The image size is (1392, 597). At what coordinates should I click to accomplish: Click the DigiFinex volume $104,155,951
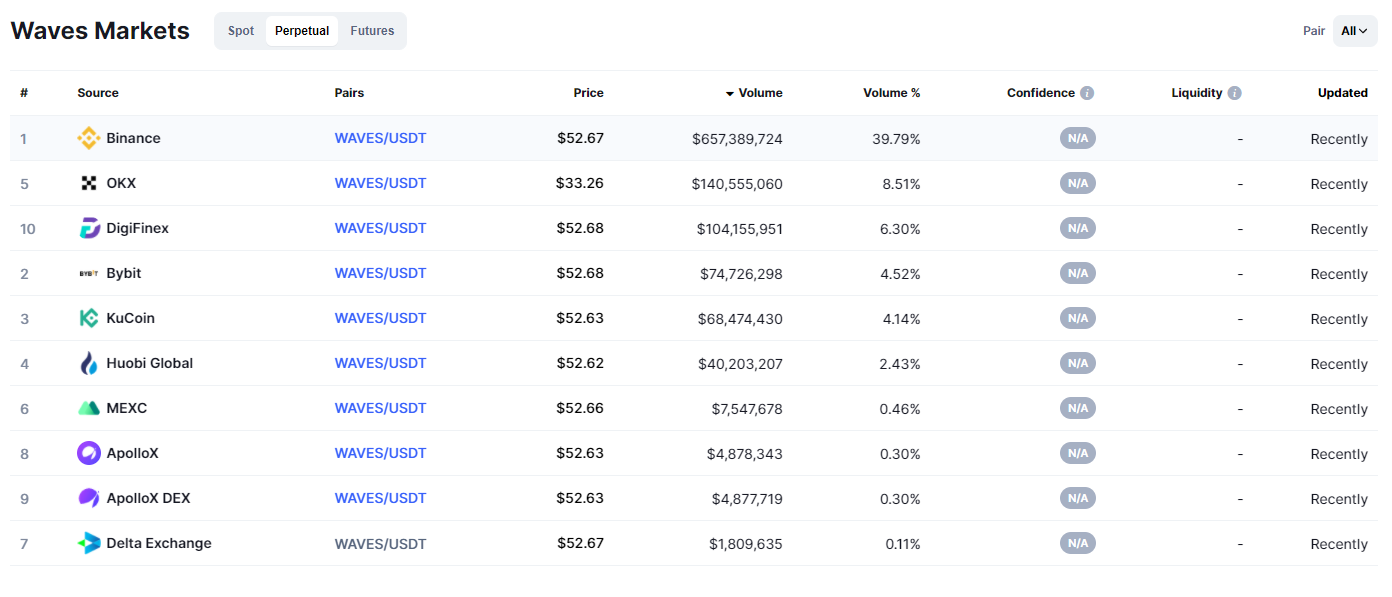tap(740, 229)
